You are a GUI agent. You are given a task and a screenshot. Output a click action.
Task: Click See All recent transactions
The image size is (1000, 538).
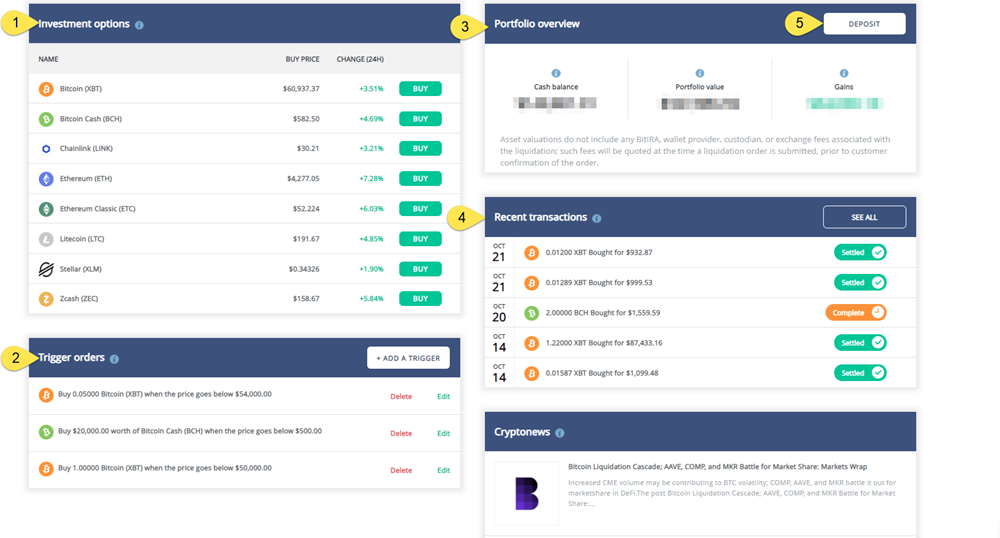click(864, 217)
